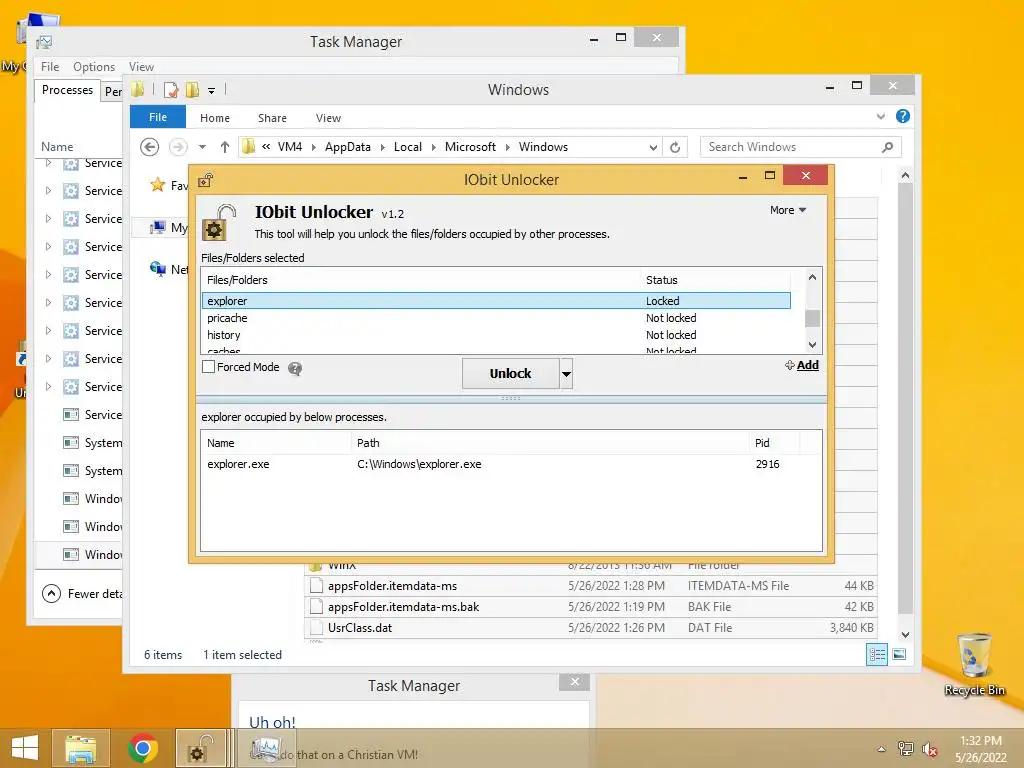Screen dimensions: 1024x768
Task: Click the Explorer Back navigation arrow
Action: point(150,147)
